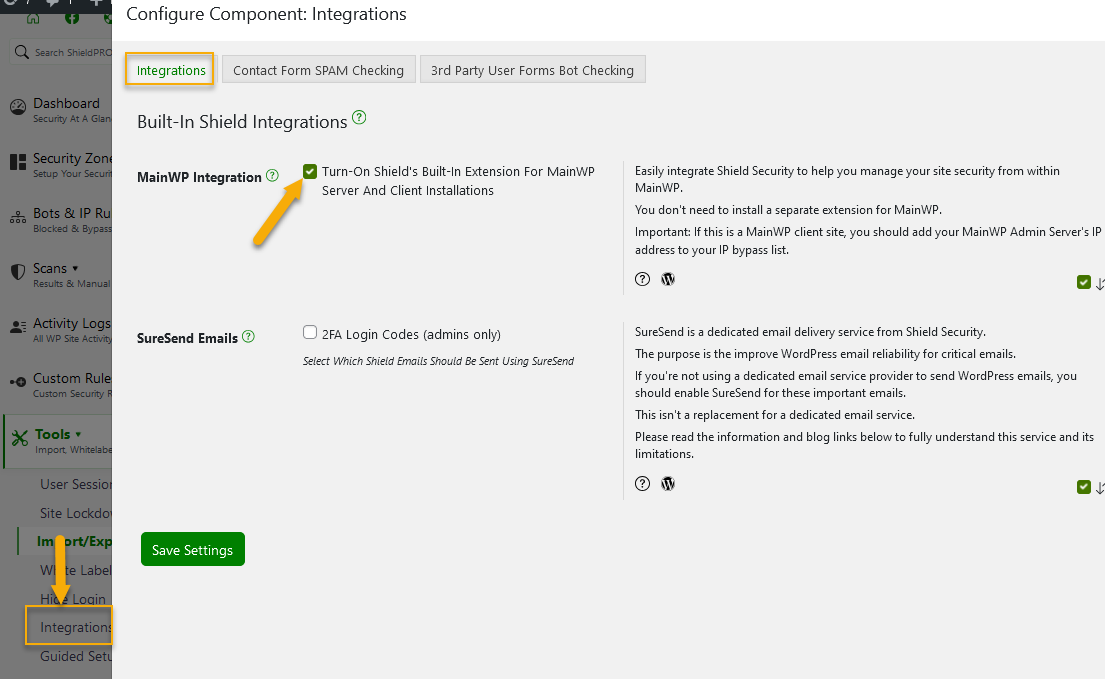Click the Bots & IP Rules sidebar label
This screenshot has height=679, width=1105.
pyautogui.click(x=72, y=213)
